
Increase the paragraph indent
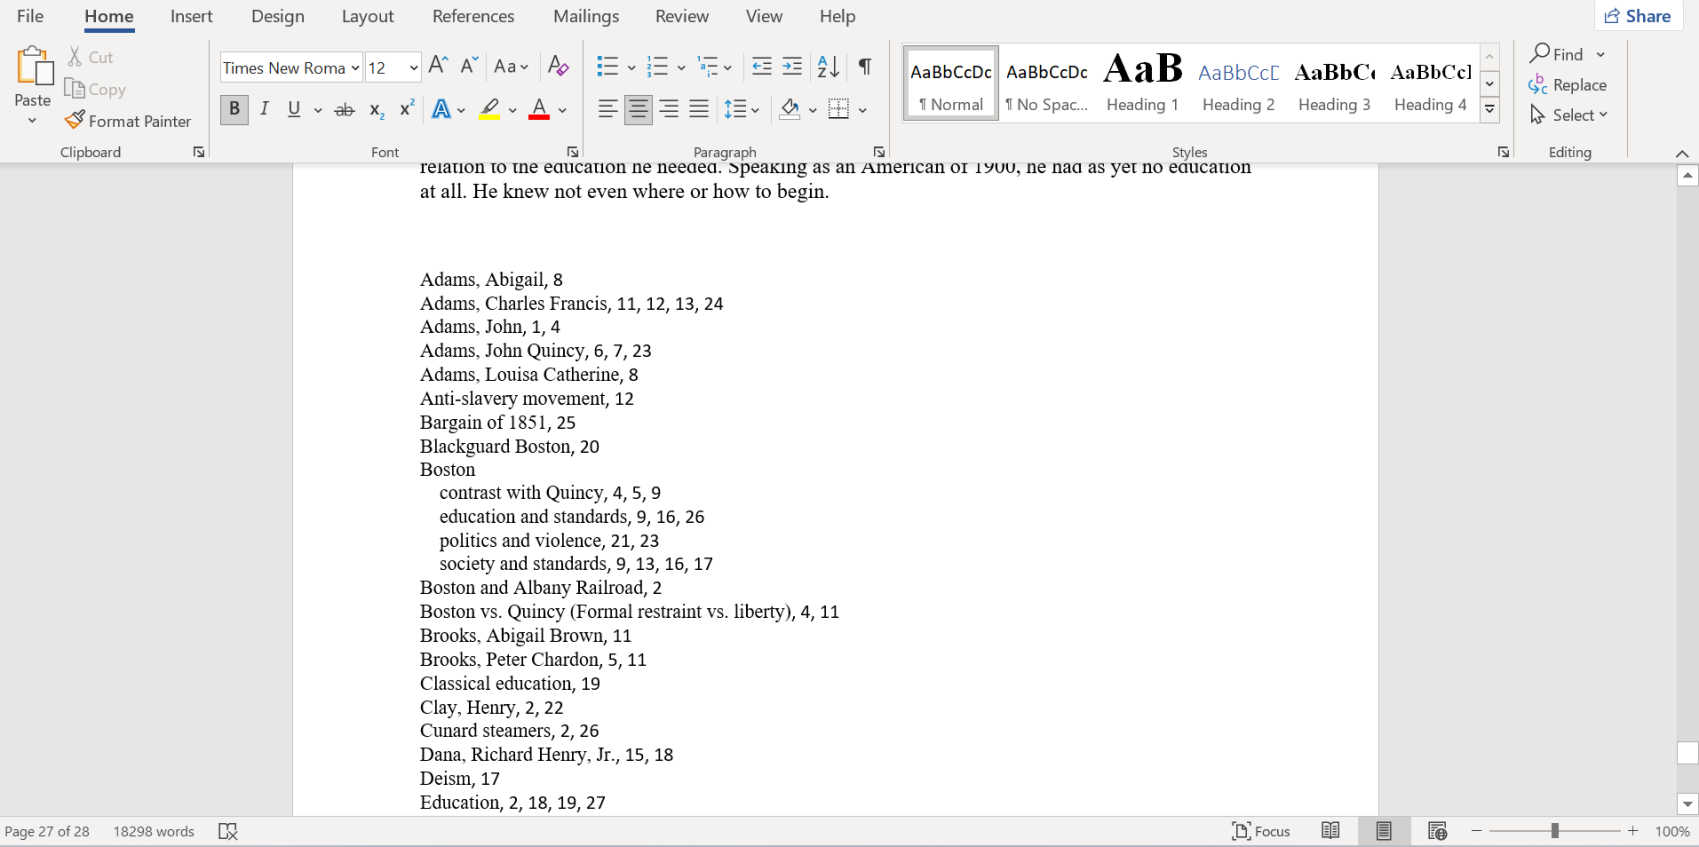click(792, 67)
